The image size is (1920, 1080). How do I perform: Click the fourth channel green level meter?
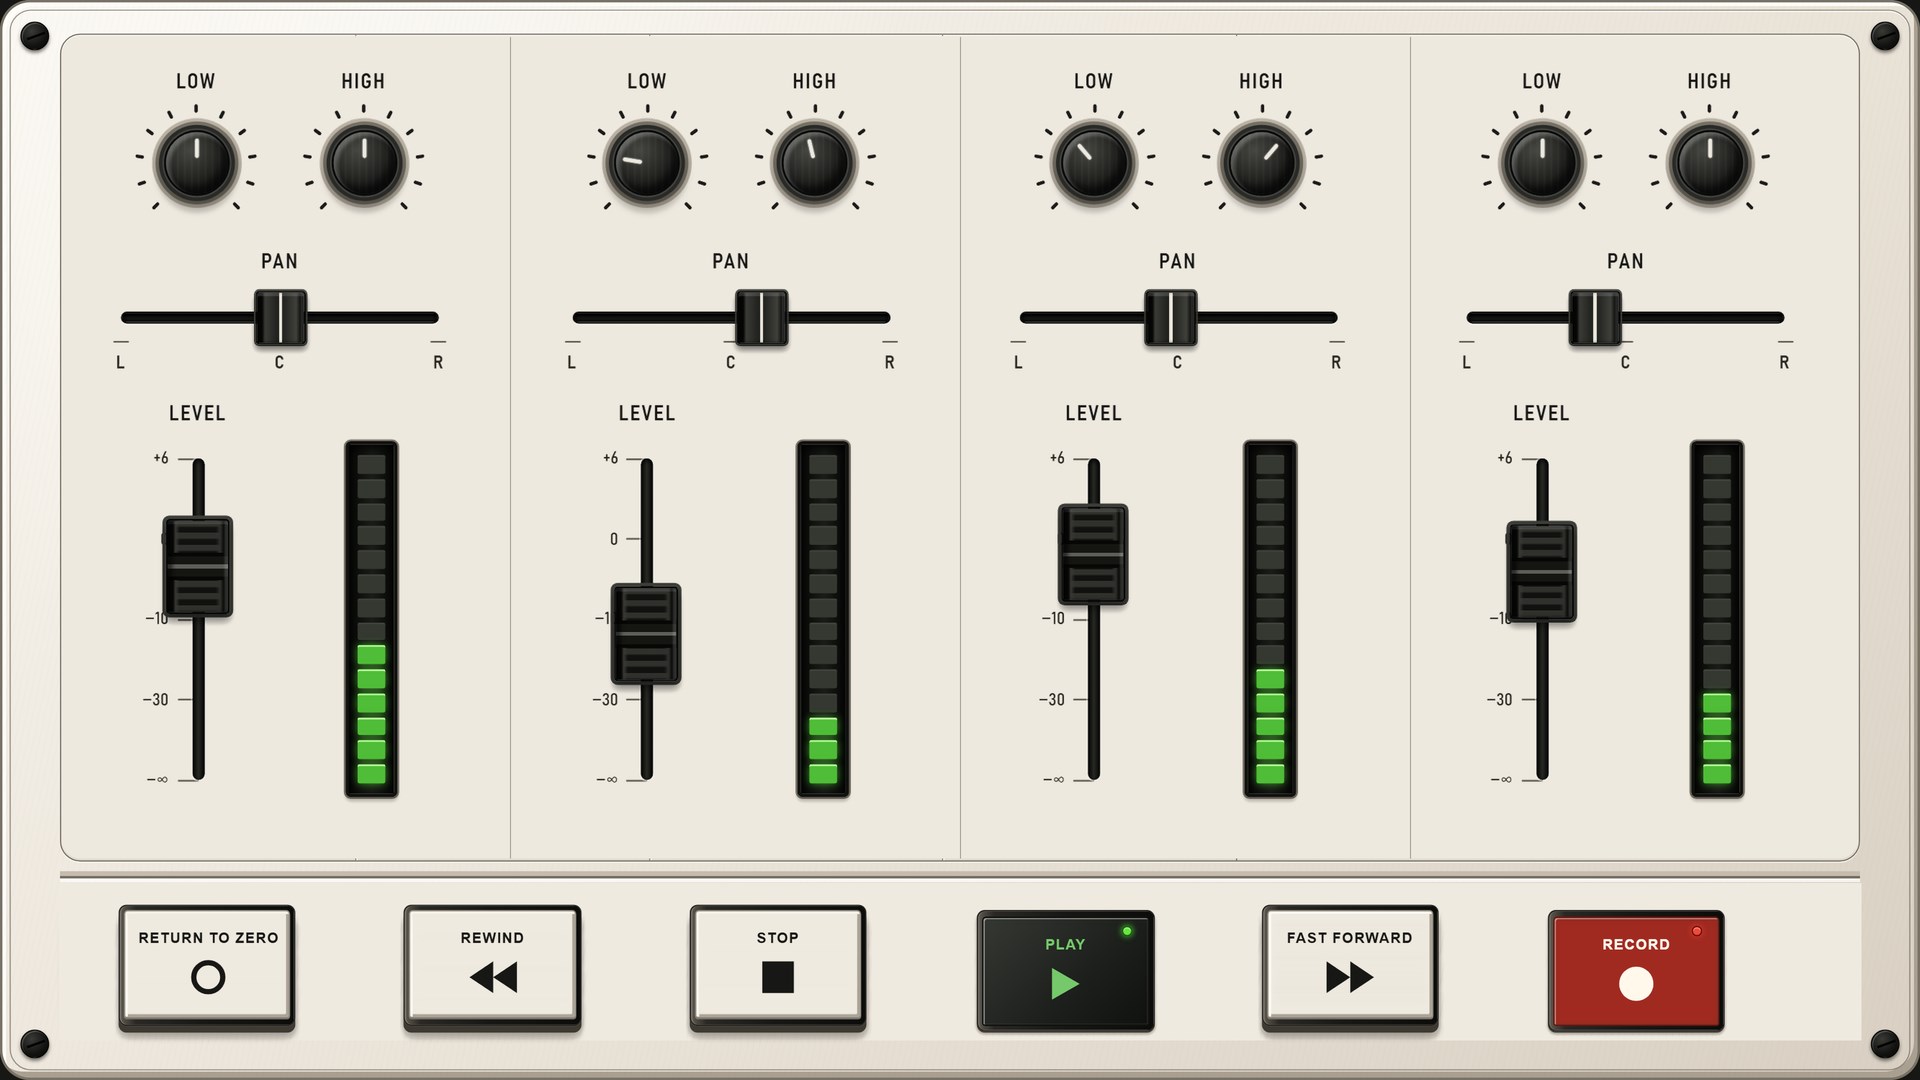pos(1717,619)
